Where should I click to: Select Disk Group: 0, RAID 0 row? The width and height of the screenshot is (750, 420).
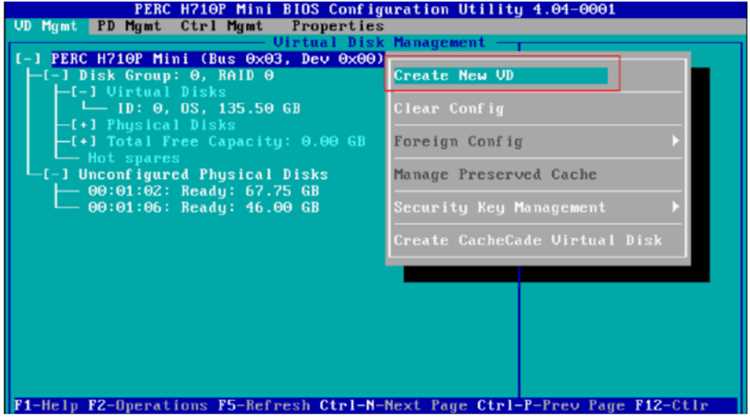176,76
